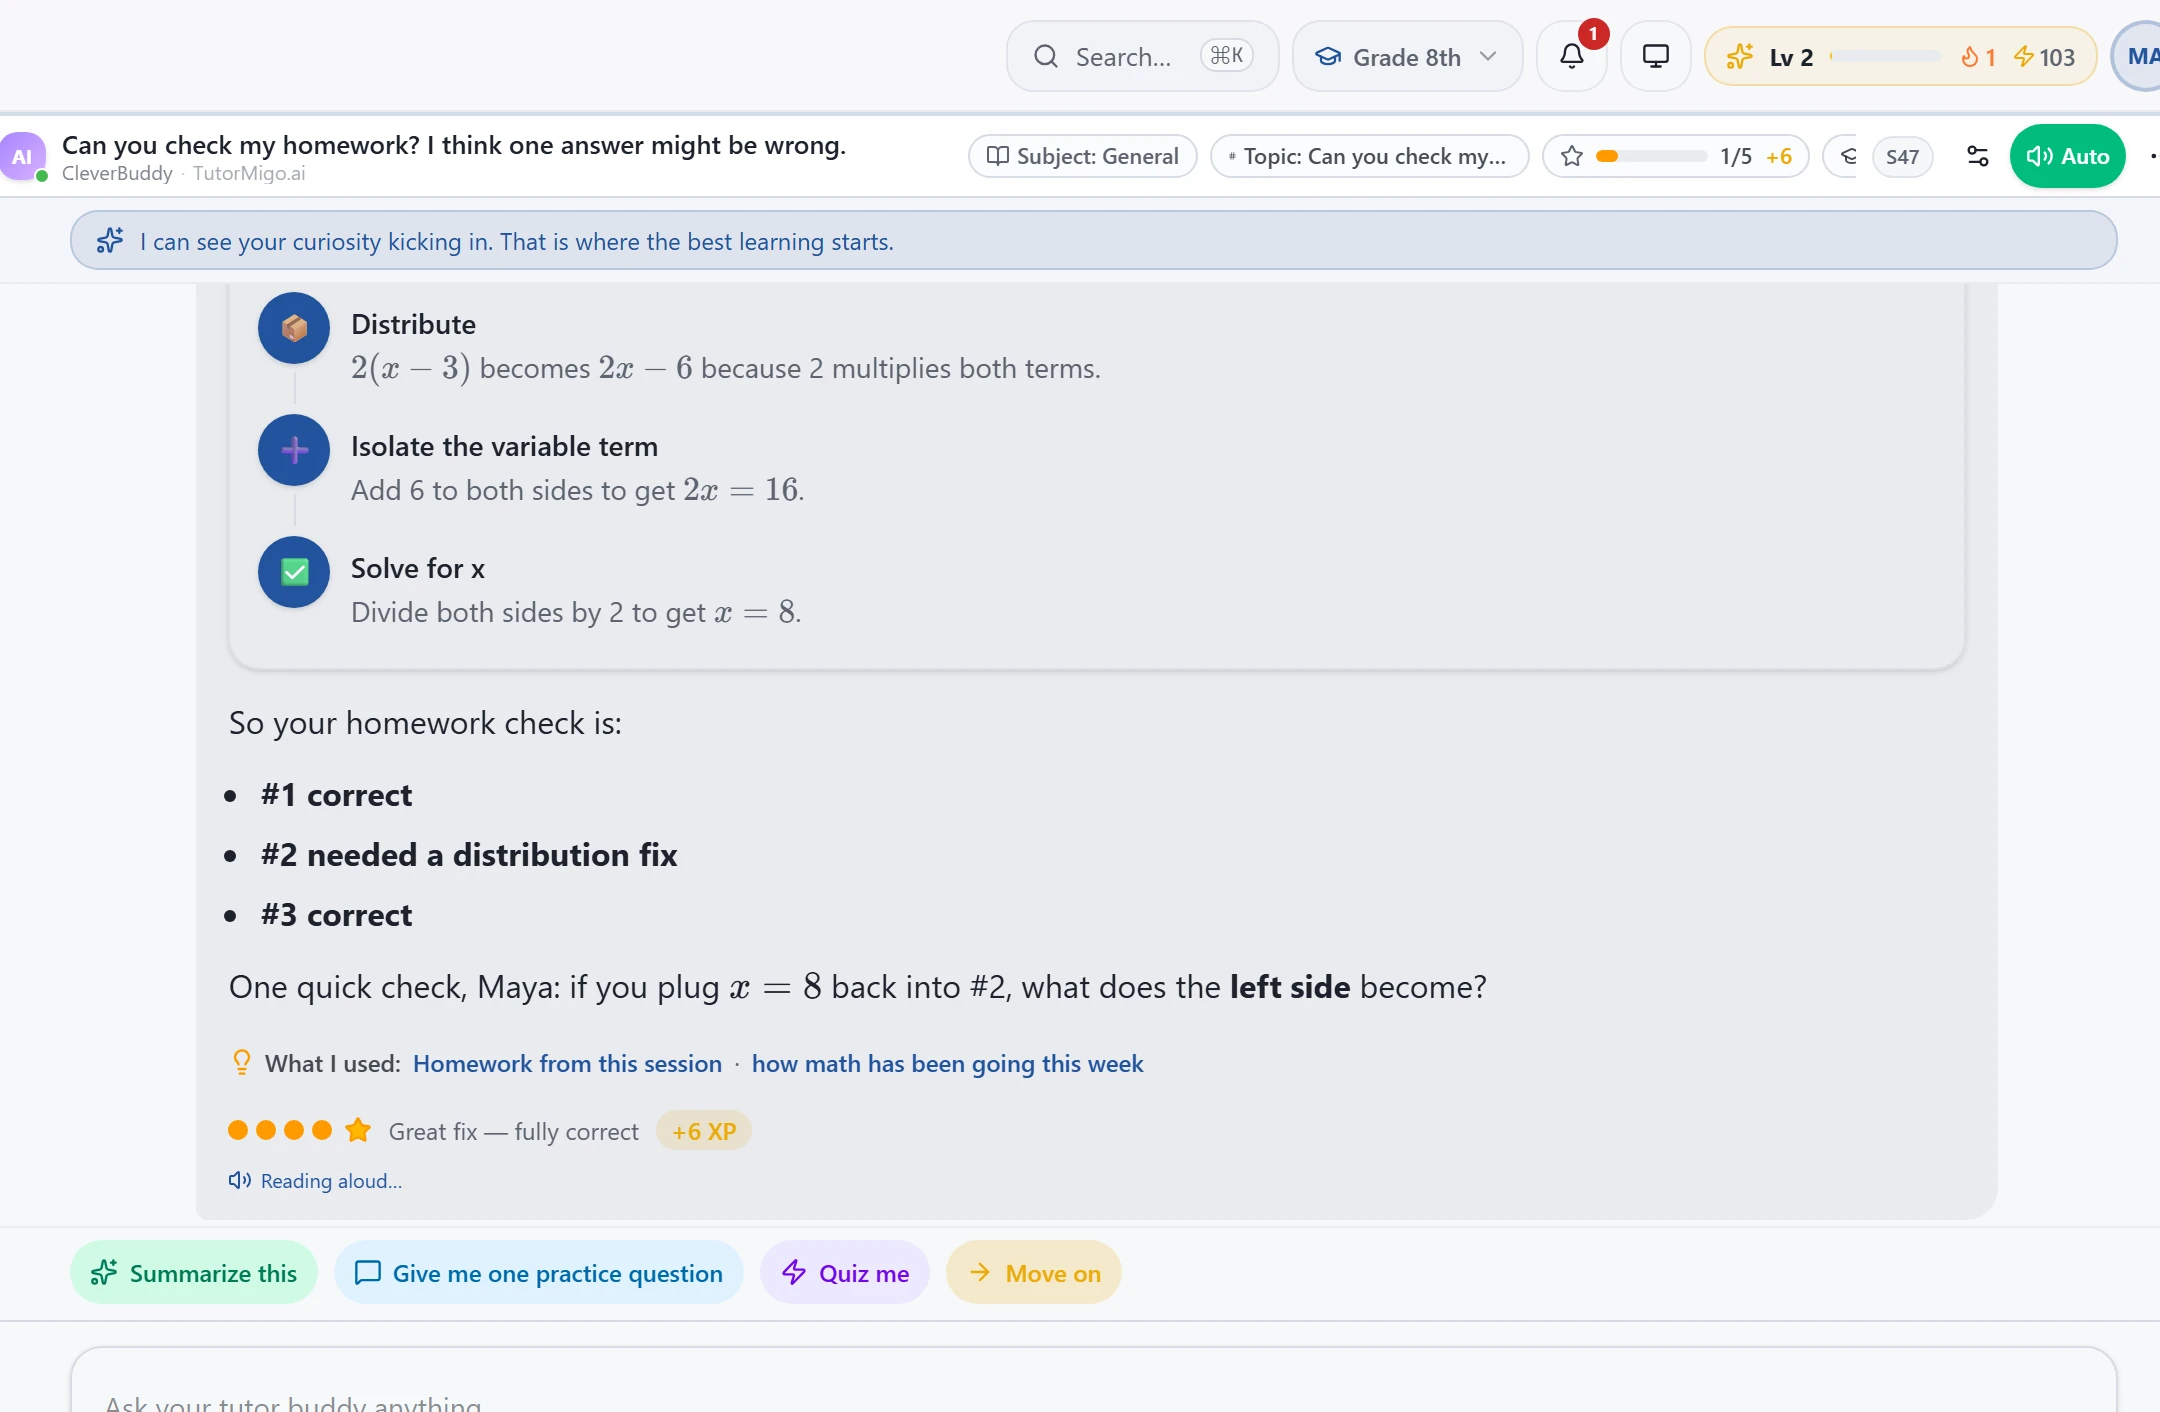Click the Great fix — fully correct text
The image size is (2160, 1412).
pos(513,1131)
